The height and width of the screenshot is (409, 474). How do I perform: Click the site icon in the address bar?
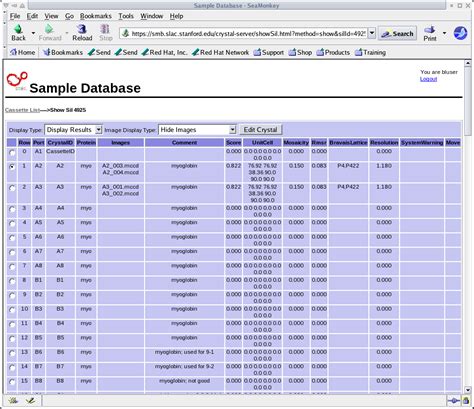coord(126,33)
